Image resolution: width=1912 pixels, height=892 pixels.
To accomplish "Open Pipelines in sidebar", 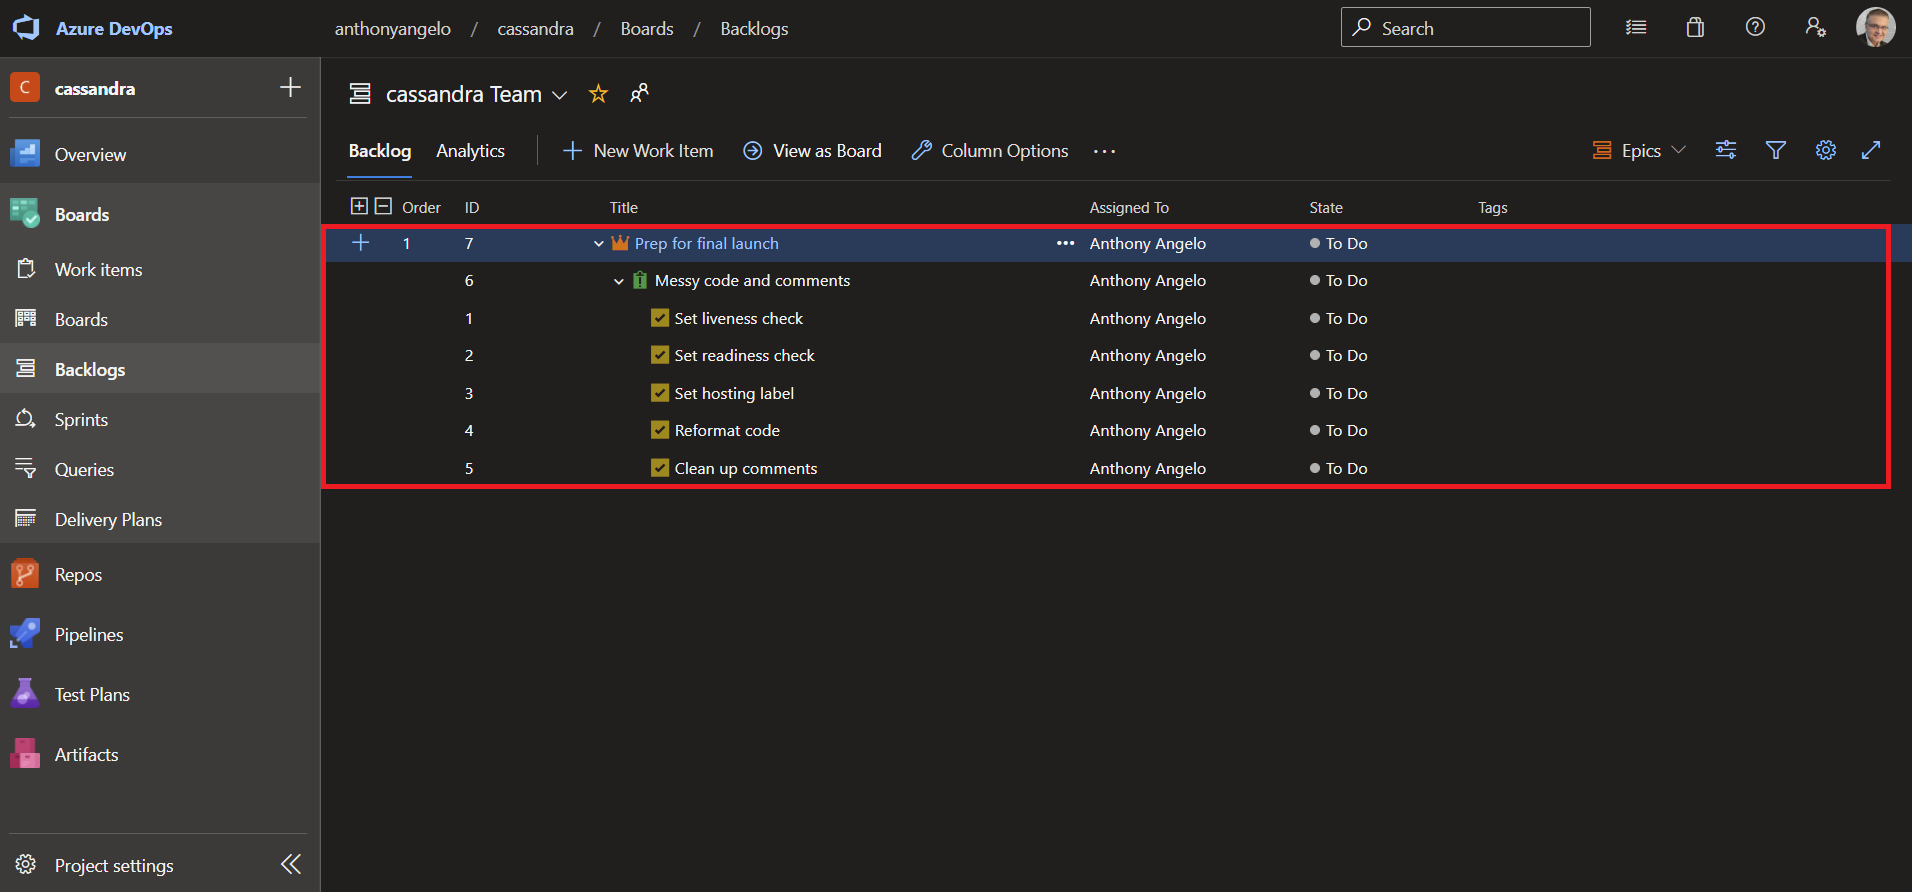I will tap(160, 634).
